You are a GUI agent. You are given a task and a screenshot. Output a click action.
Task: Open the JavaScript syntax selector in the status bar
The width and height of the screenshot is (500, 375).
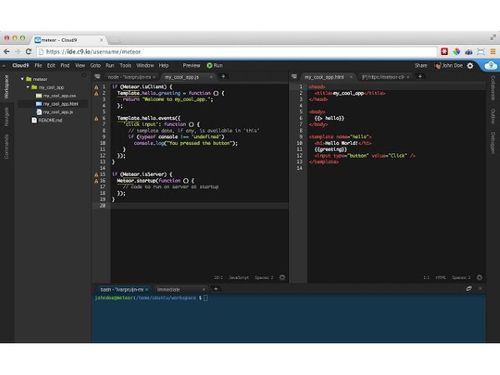pyautogui.click(x=238, y=277)
